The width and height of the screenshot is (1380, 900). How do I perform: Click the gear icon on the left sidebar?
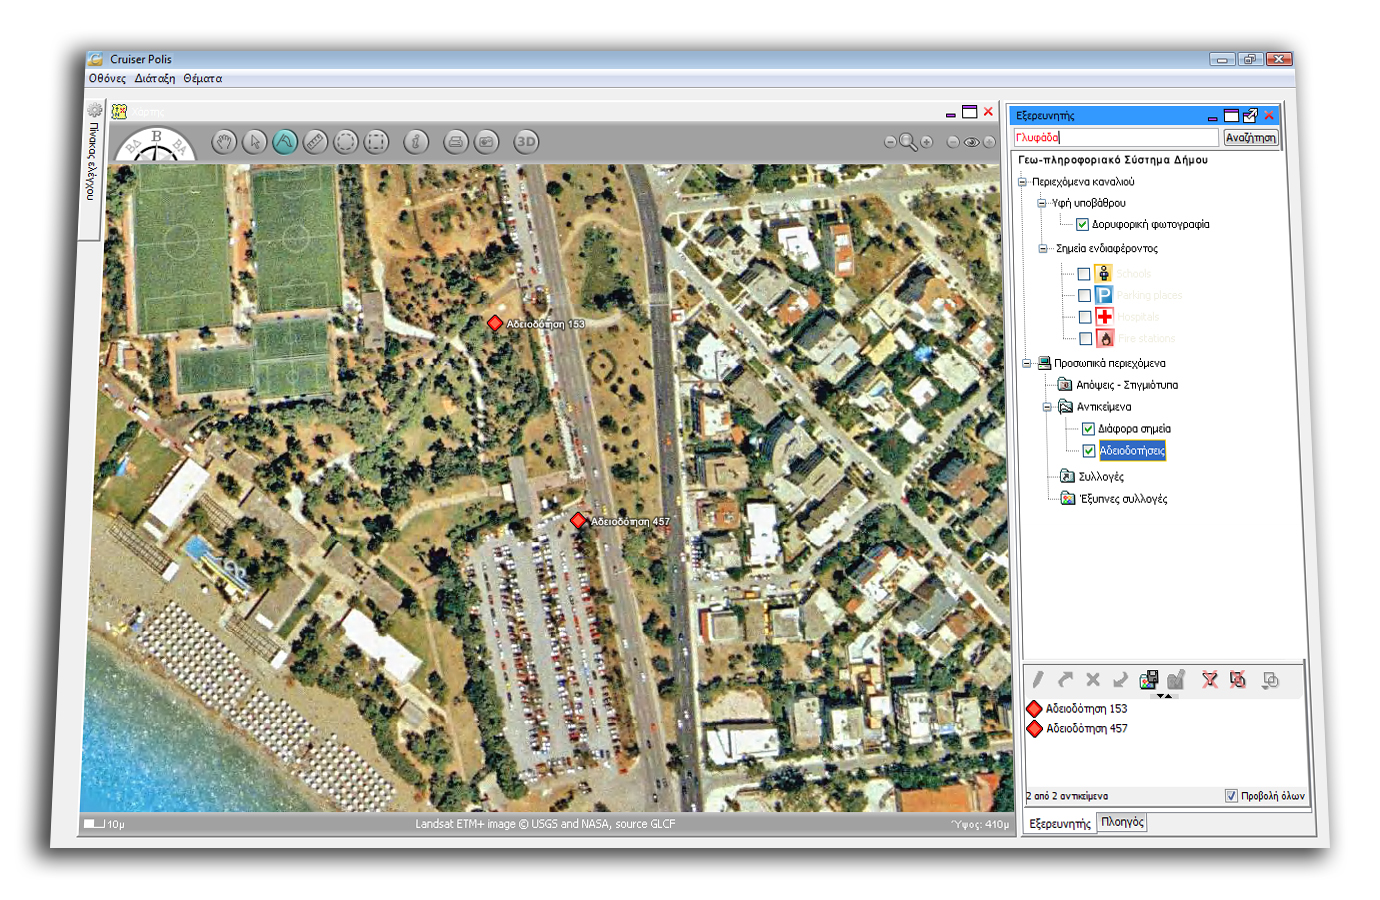[94, 110]
